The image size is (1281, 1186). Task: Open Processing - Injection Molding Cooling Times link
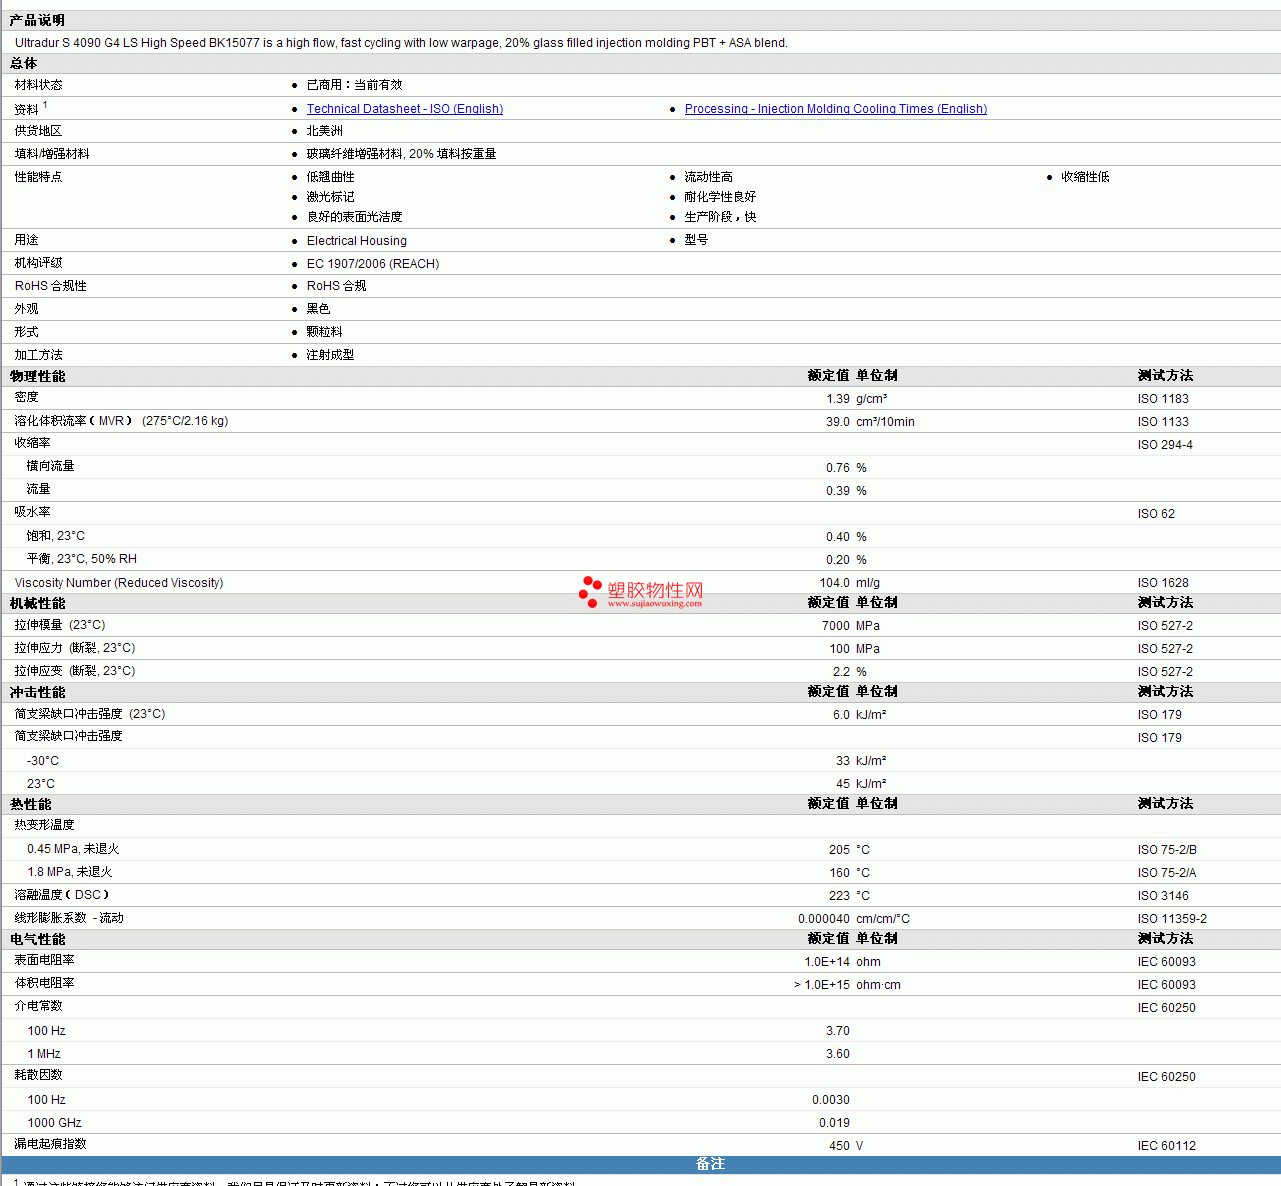[835, 109]
